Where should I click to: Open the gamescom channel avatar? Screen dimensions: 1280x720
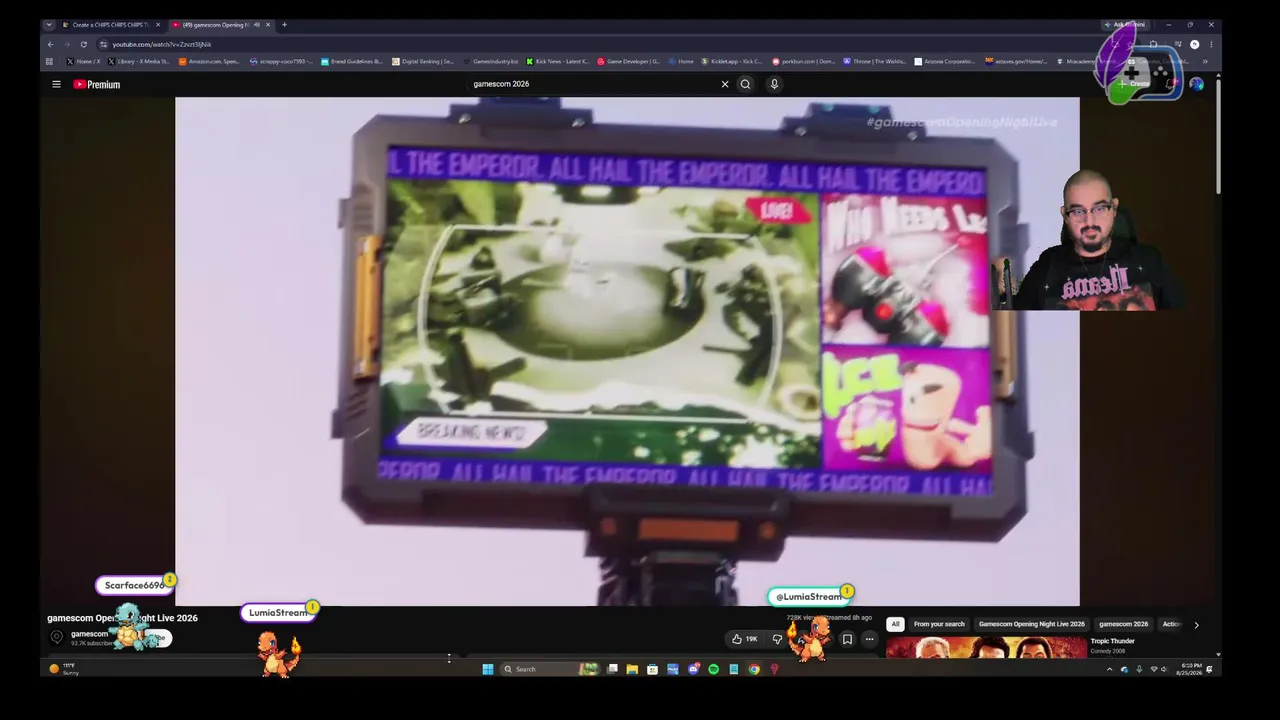pyautogui.click(x=57, y=637)
